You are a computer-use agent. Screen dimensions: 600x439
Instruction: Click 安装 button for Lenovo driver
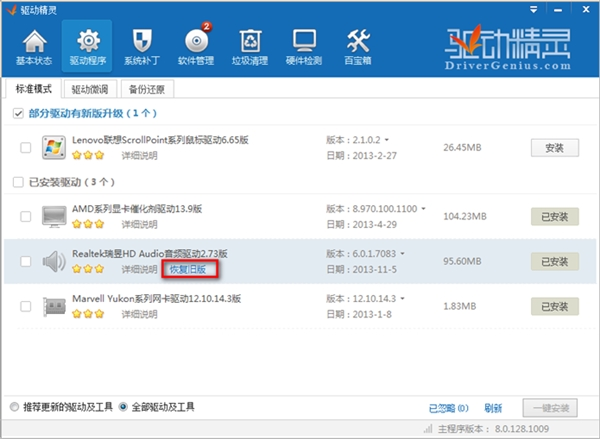pos(554,148)
